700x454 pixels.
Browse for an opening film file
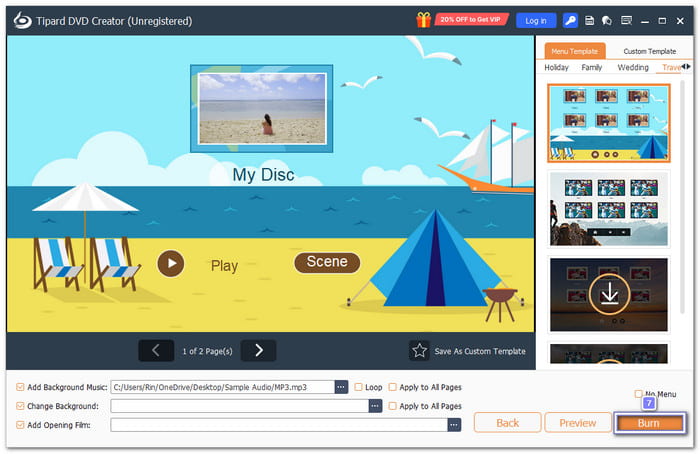pos(454,425)
